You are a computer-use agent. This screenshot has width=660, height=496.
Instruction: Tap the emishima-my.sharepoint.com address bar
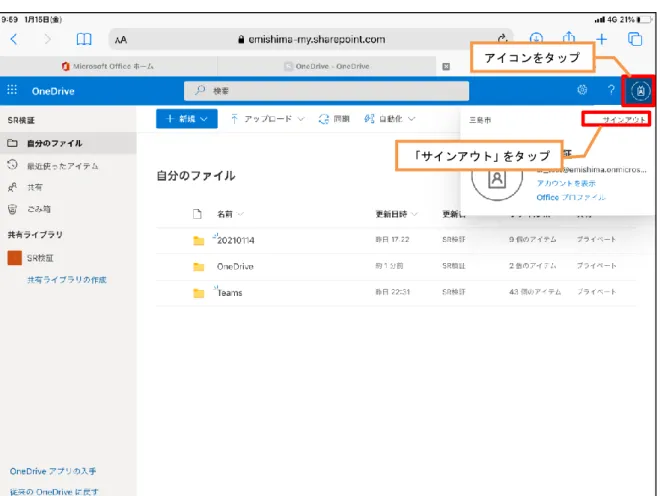(x=311, y=40)
